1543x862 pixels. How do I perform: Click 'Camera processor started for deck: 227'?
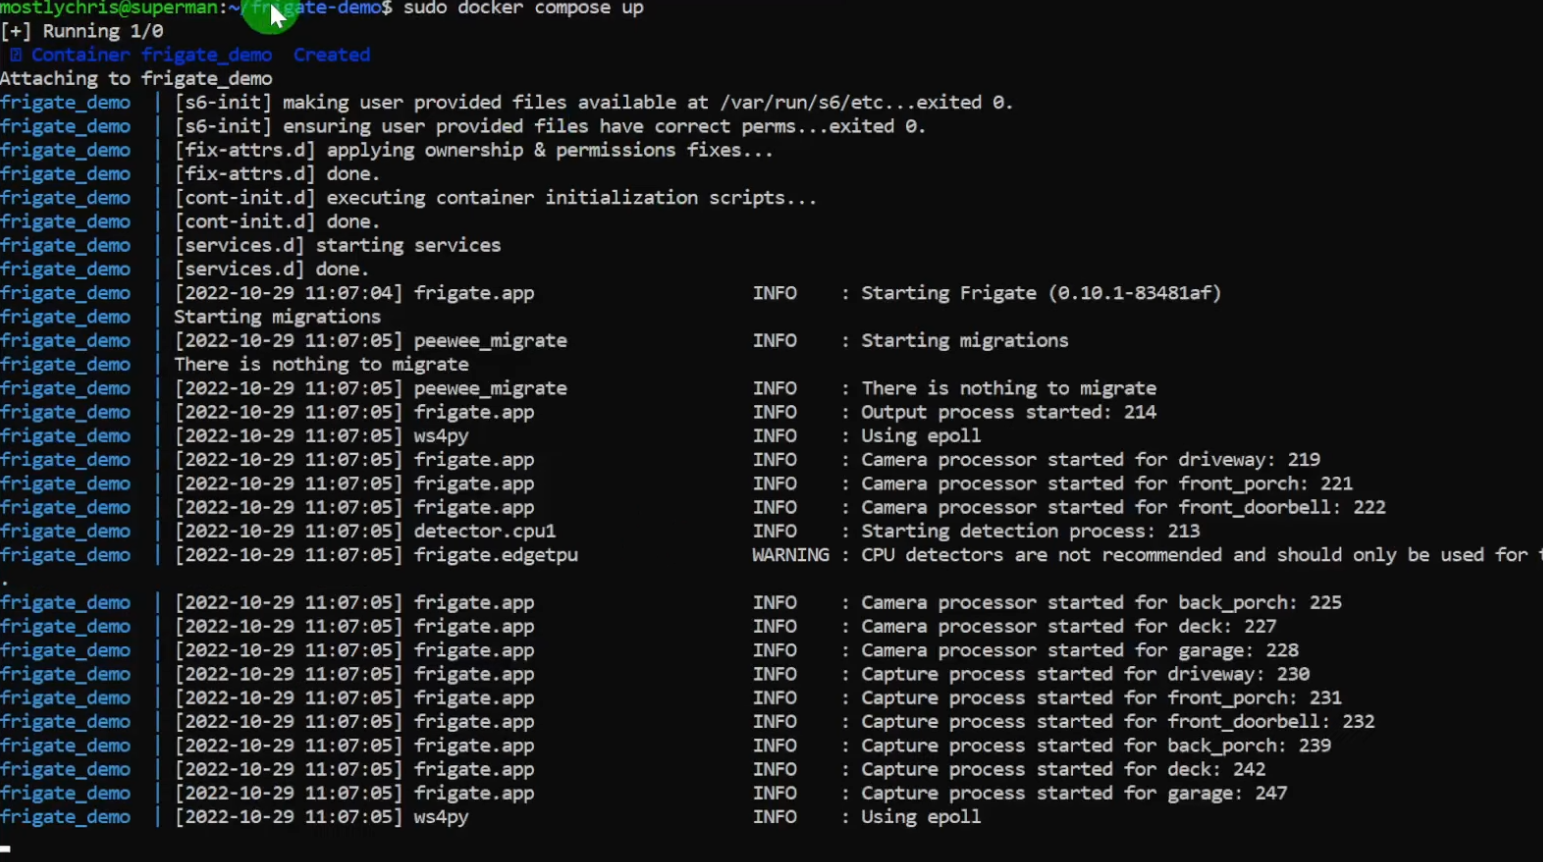point(1068,627)
